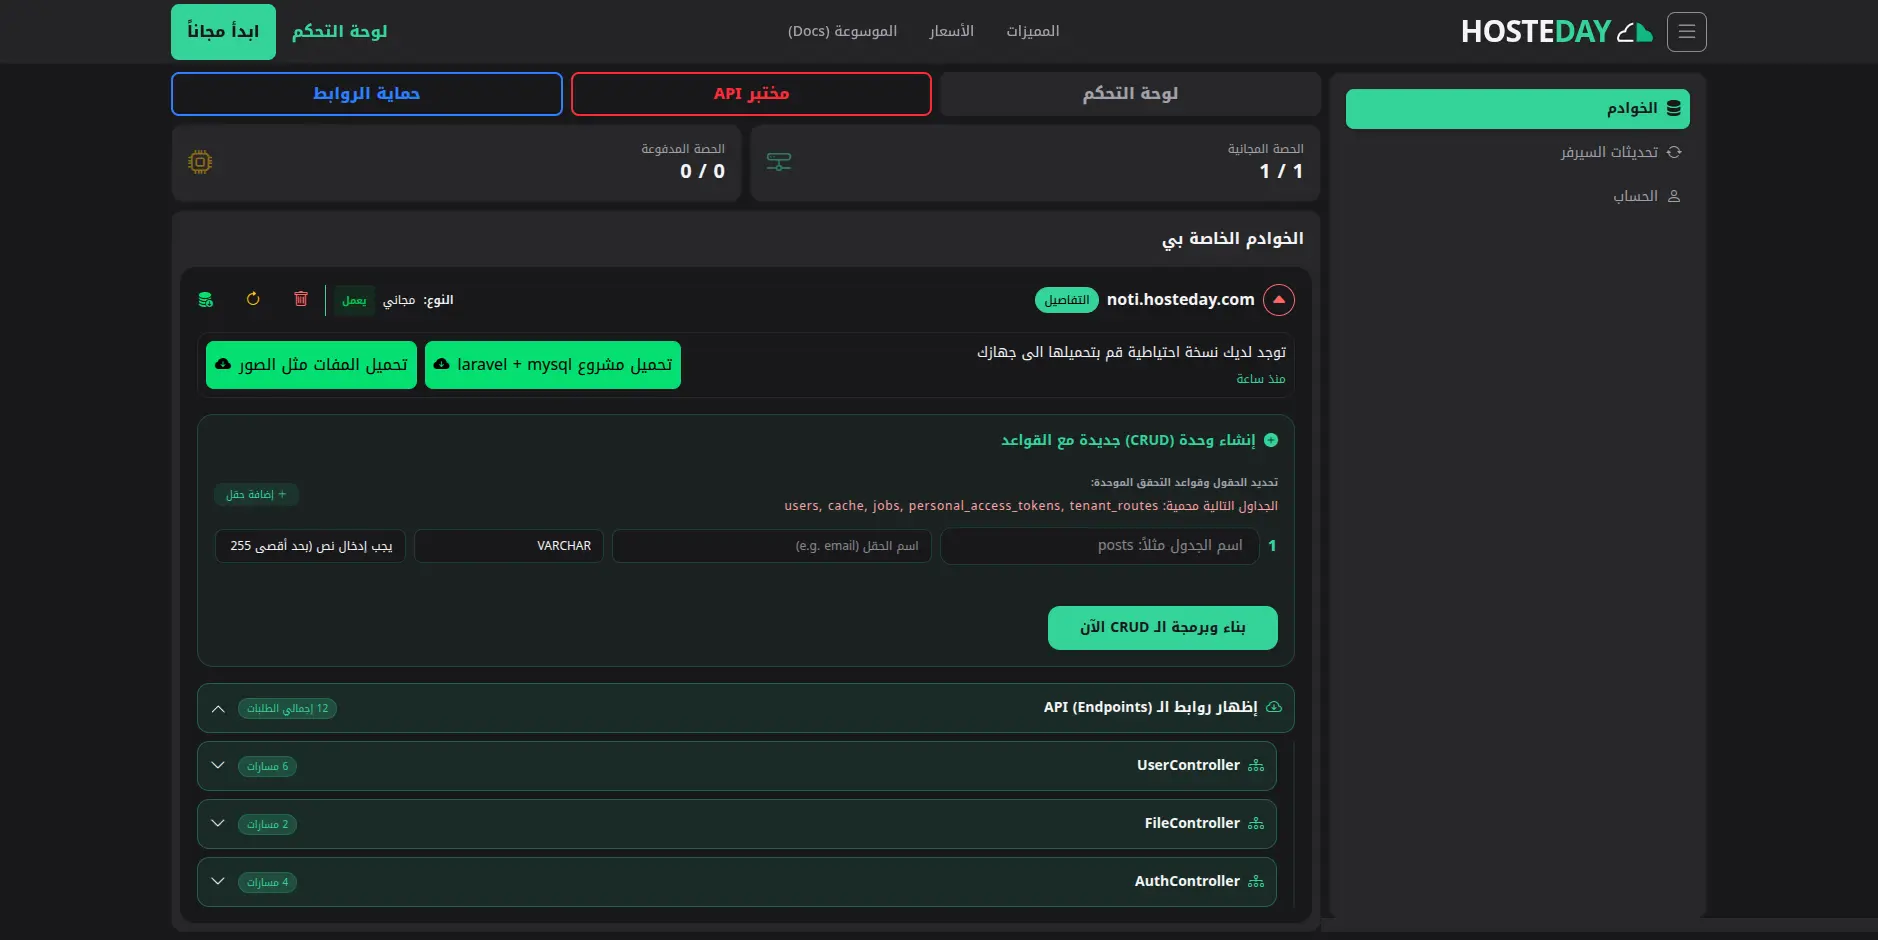Viewport: 1878px width, 940px height.
Task: Click the 12 إجمالي الطلبات badge
Action: tap(287, 709)
